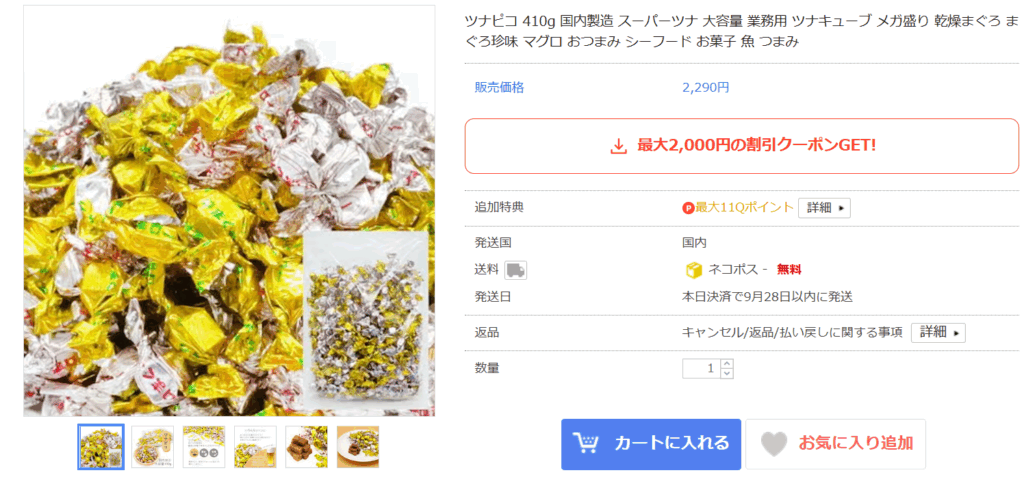Get the 最大2,000円の割引クーポン banner

[x=741, y=146]
